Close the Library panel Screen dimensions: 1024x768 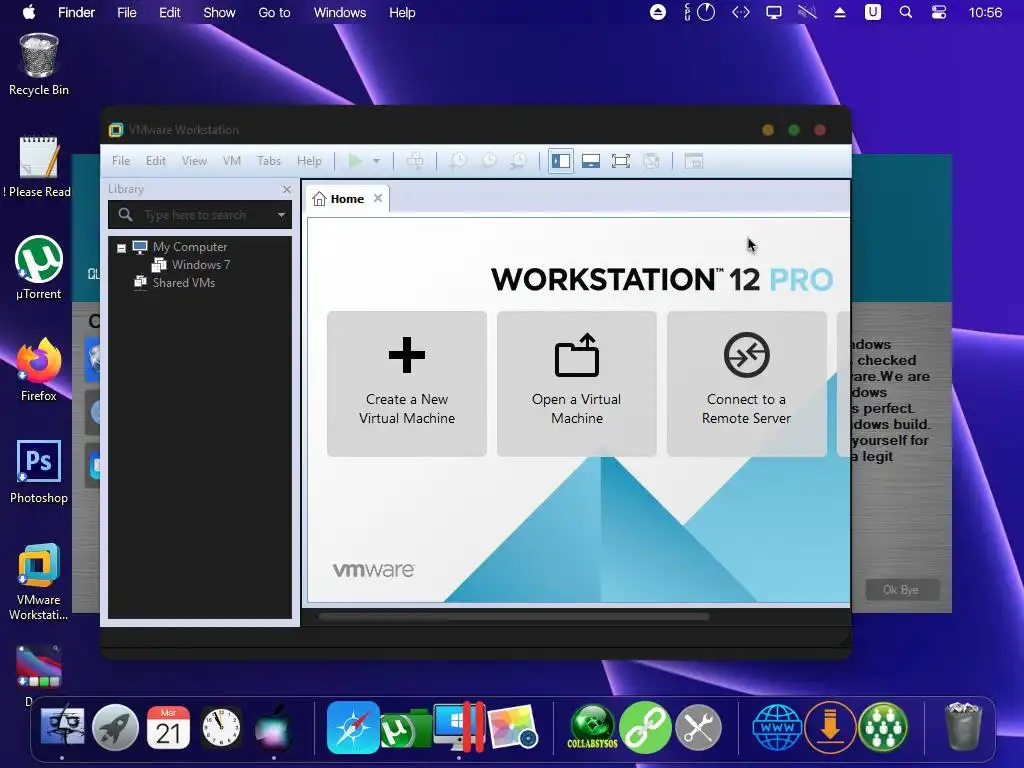coord(287,189)
